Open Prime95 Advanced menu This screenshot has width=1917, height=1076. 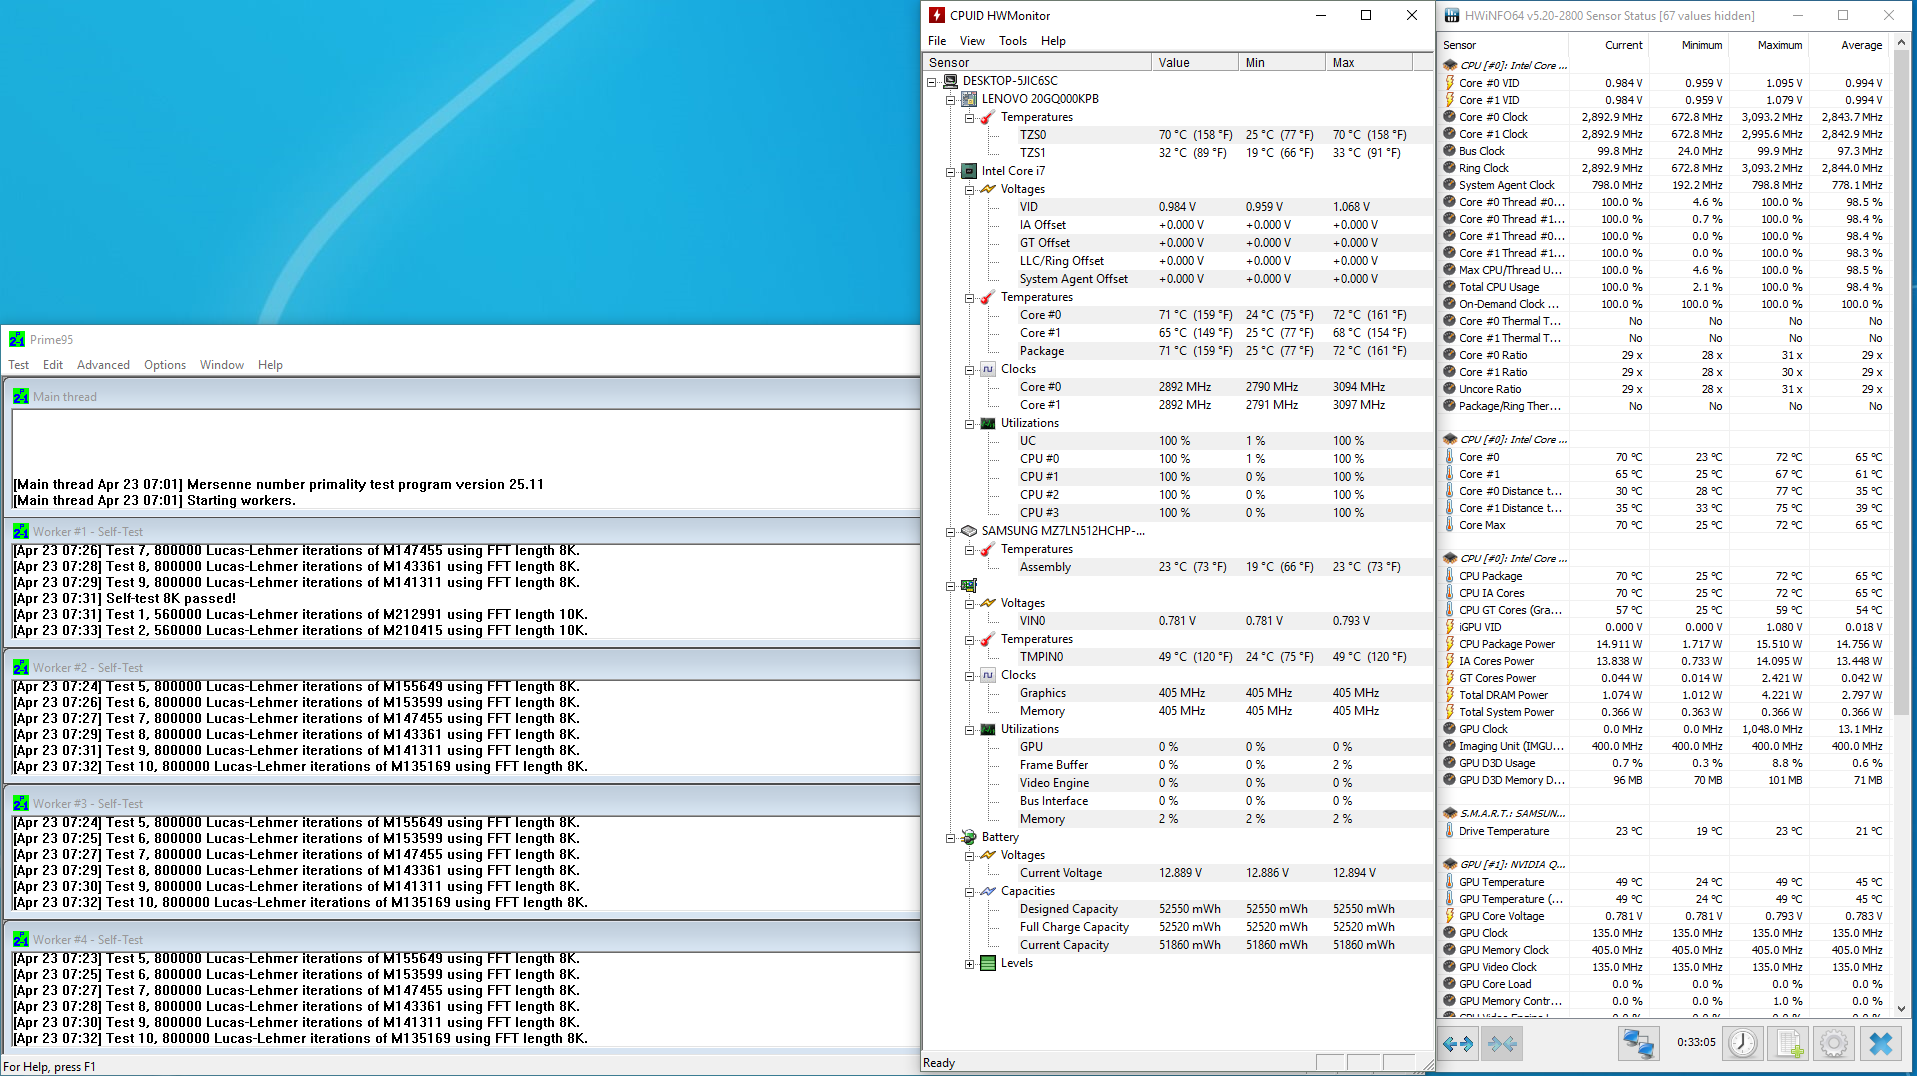click(103, 365)
